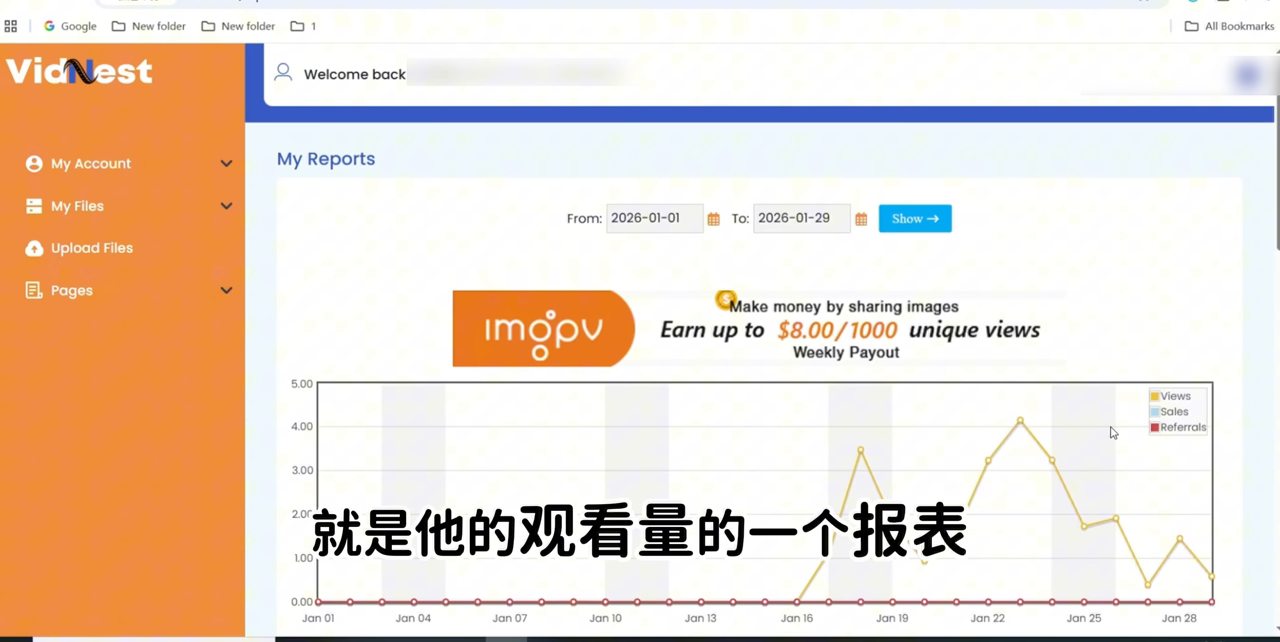This screenshot has width=1280, height=642.
Task: Open the From date calendar picker
Action: coord(713,219)
